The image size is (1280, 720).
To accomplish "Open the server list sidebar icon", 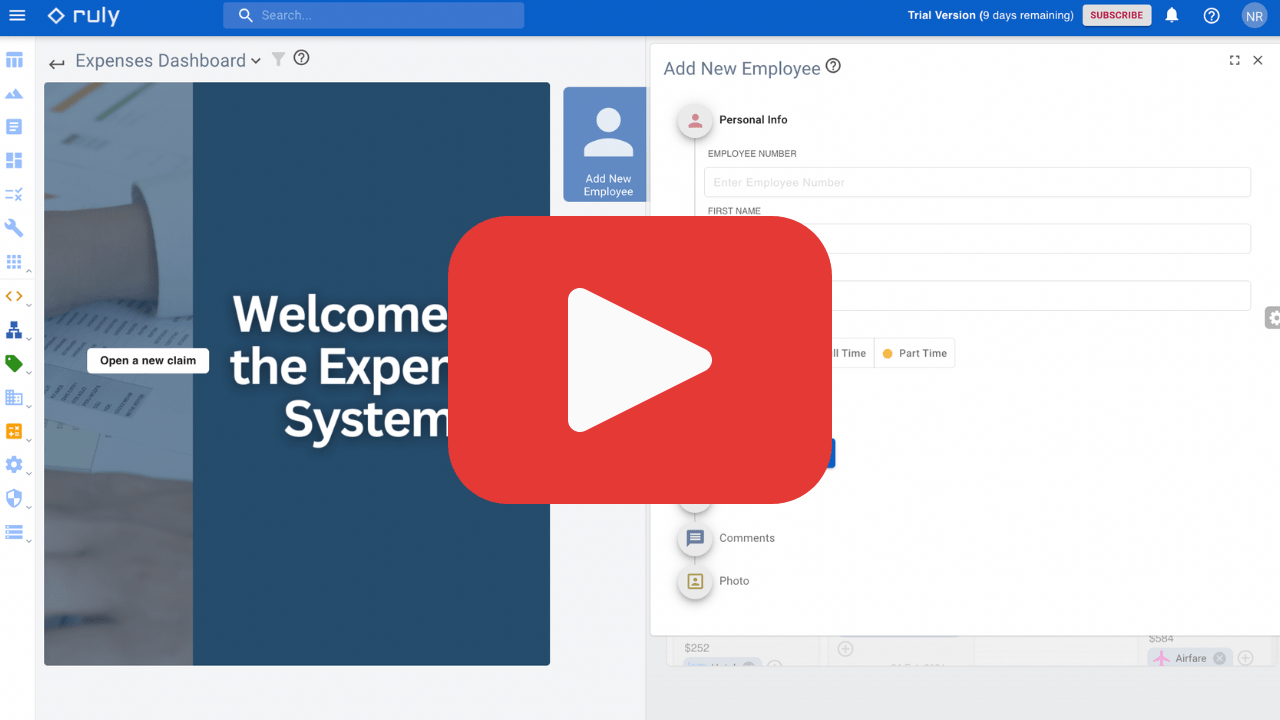I will [14, 532].
